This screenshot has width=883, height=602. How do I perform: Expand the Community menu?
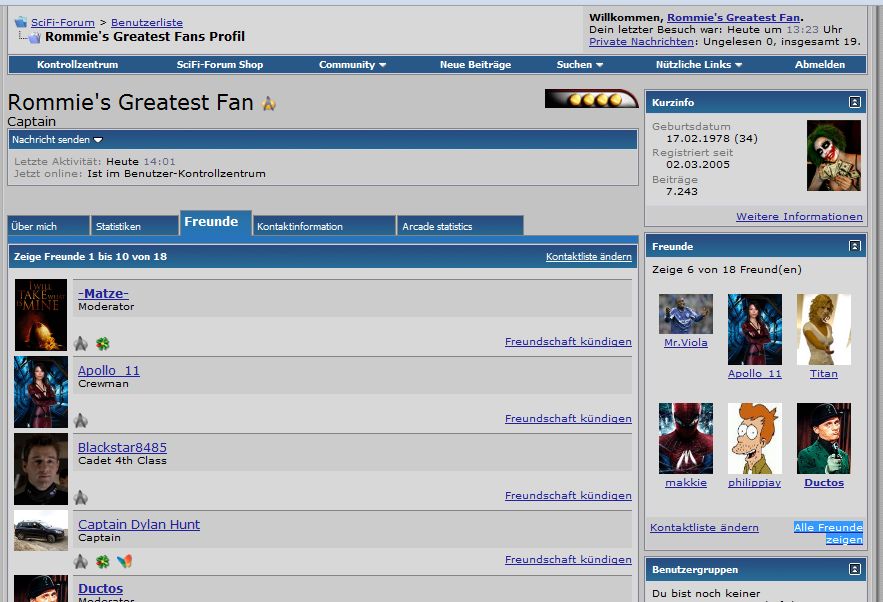coord(352,65)
